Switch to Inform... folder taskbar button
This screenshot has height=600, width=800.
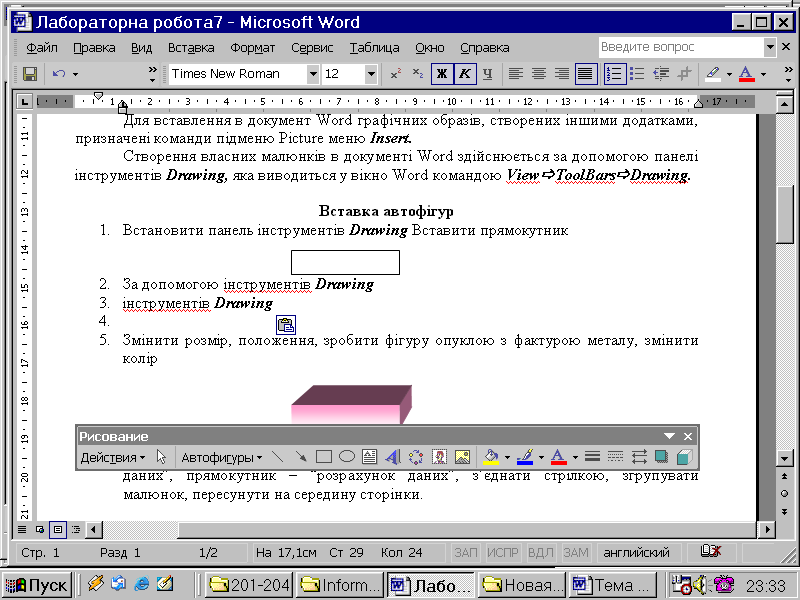pos(340,585)
